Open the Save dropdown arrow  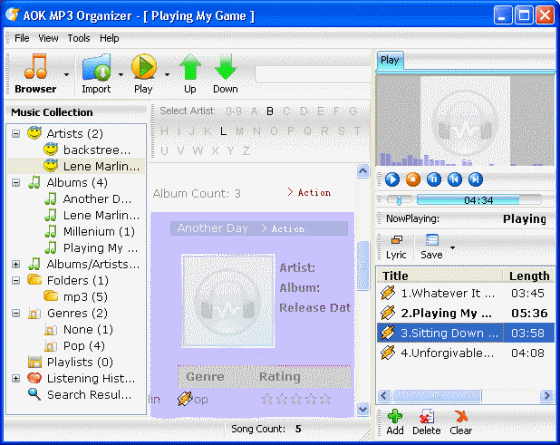pos(452,248)
